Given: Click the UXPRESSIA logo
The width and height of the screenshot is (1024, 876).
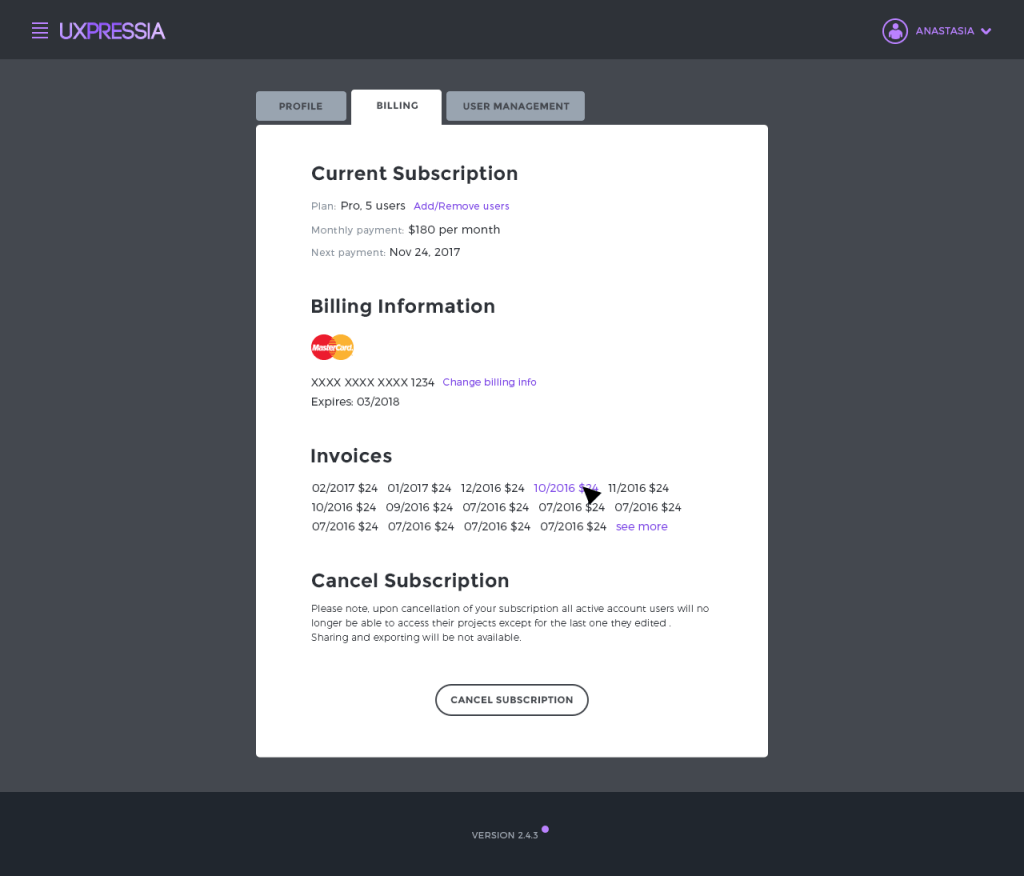Looking at the screenshot, I should 112,31.
